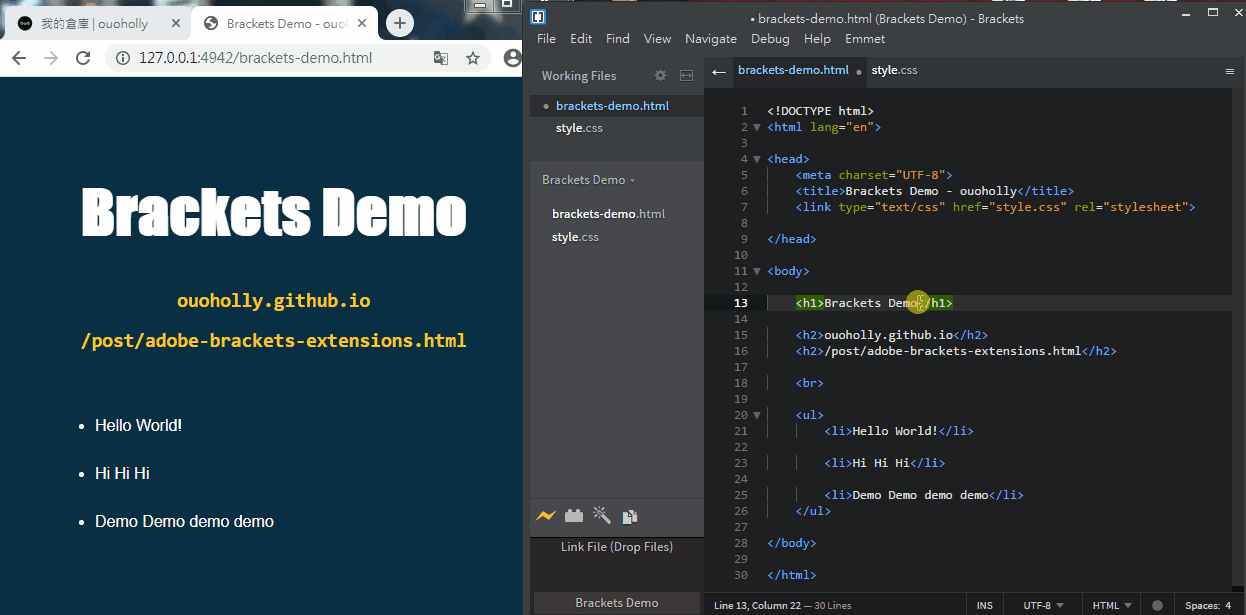Click the back arrow beside editor tabs
This screenshot has height=615, width=1246.
pos(718,71)
